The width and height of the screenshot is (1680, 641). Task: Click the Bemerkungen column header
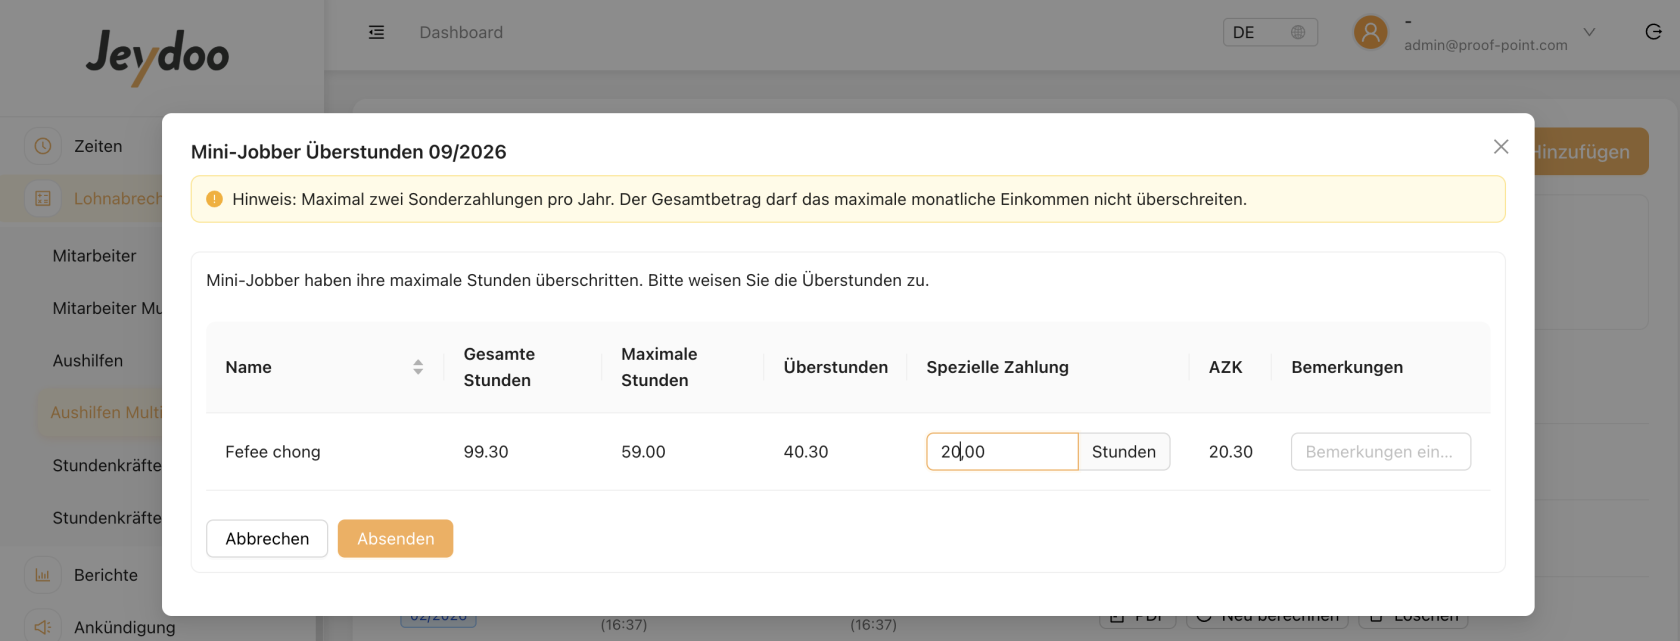[1347, 367]
